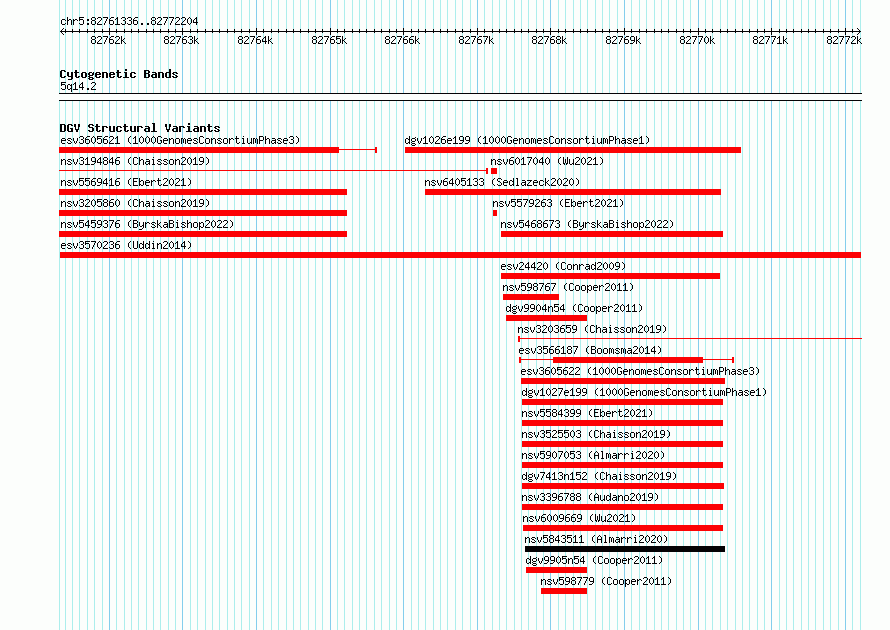Open nsv6009669 (Wu2021) variant
Screen dimensions: 890x630
click(x=579, y=518)
